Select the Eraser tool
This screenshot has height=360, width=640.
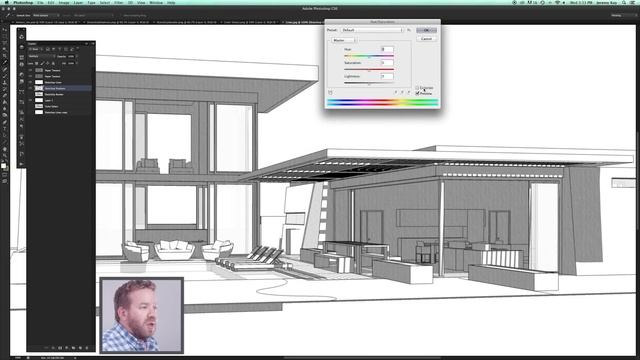5,96
